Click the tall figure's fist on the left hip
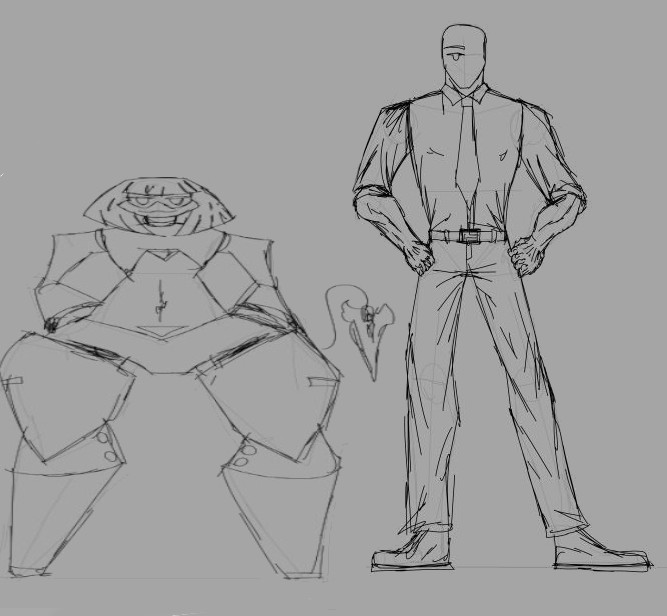Viewport: 667px width, 616px height. coord(420,257)
